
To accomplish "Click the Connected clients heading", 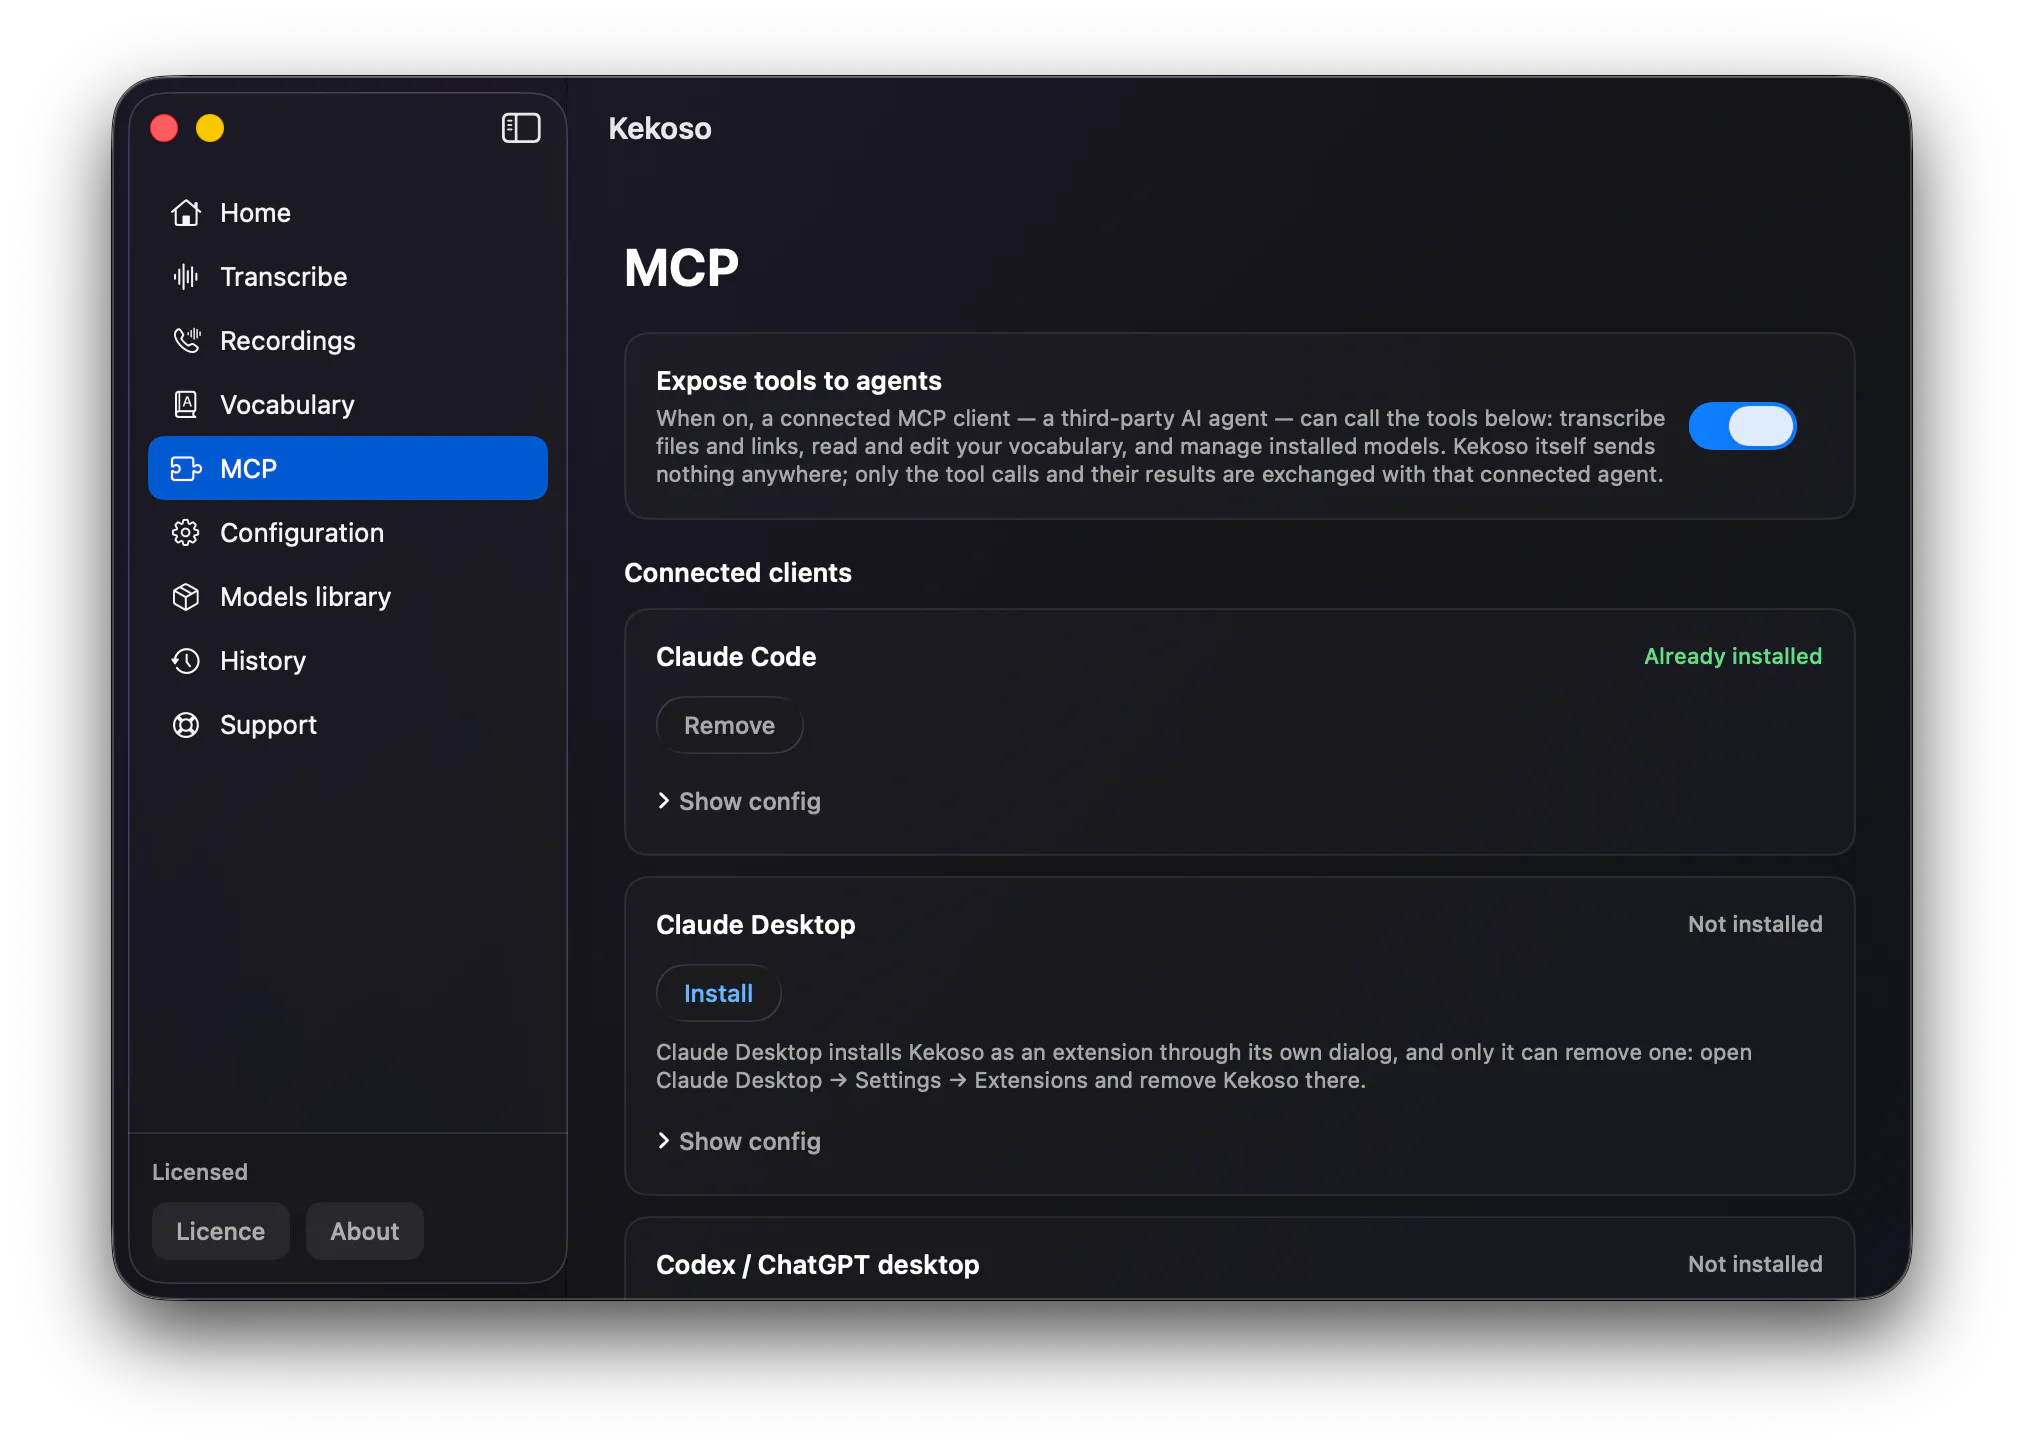I will click(738, 573).
